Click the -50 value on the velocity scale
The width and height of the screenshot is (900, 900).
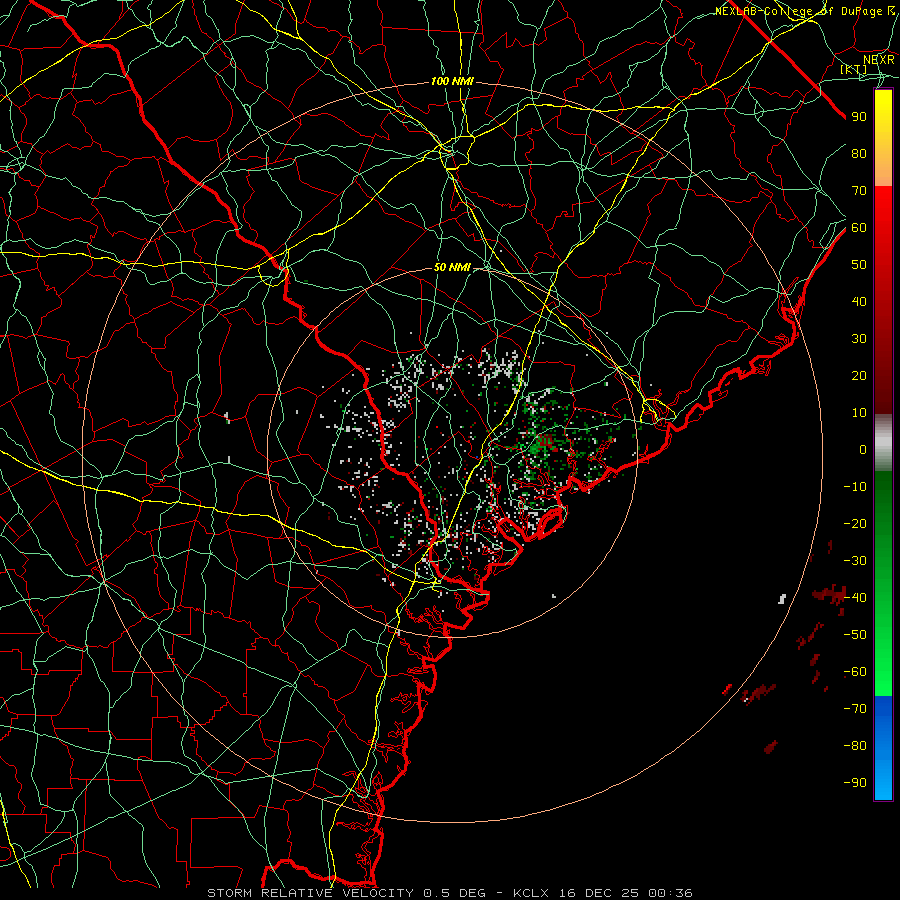point(855,635)
